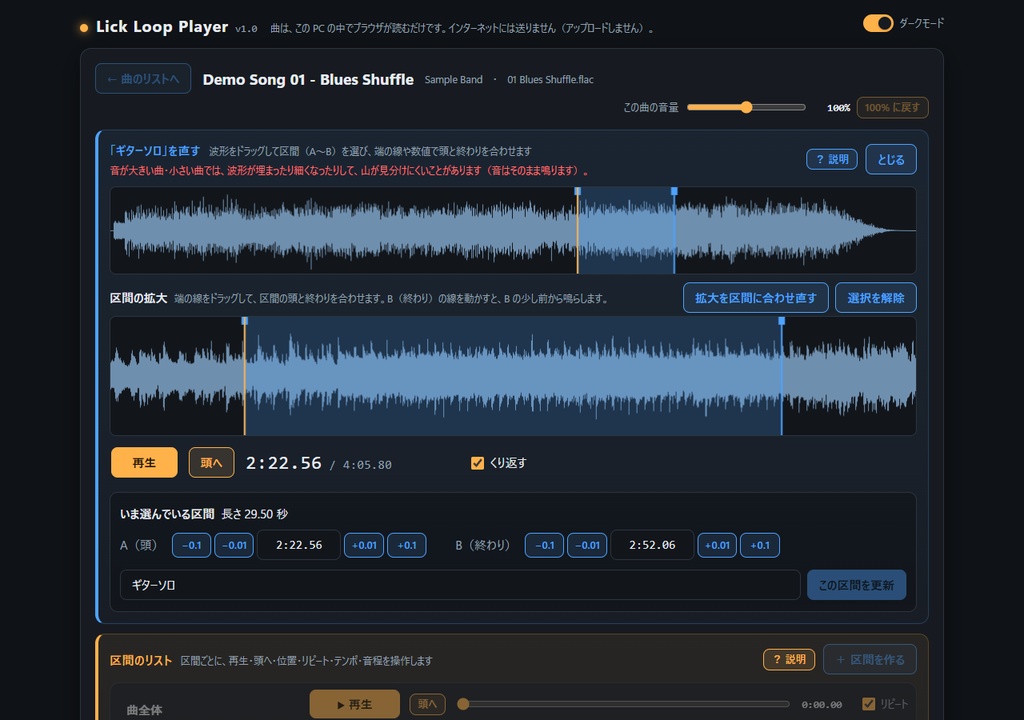This screenshot has height=720, width=1024.
Task: Open ? 説明 help in 区間のリスト panel
Action: pyautogui.click(x=789, y=659)
